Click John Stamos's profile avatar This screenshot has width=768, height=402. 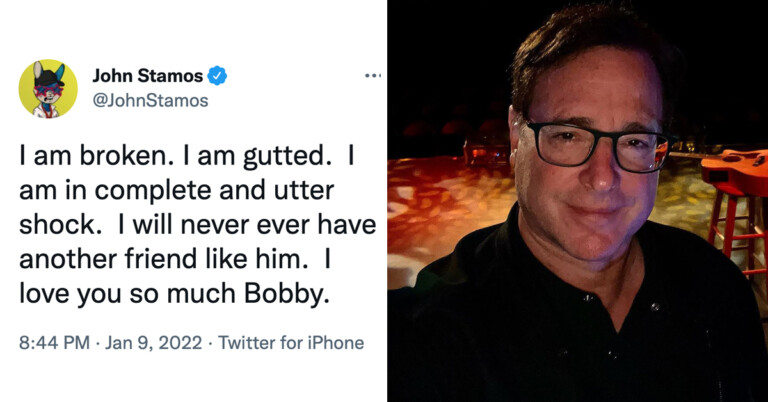click(48, 88)
